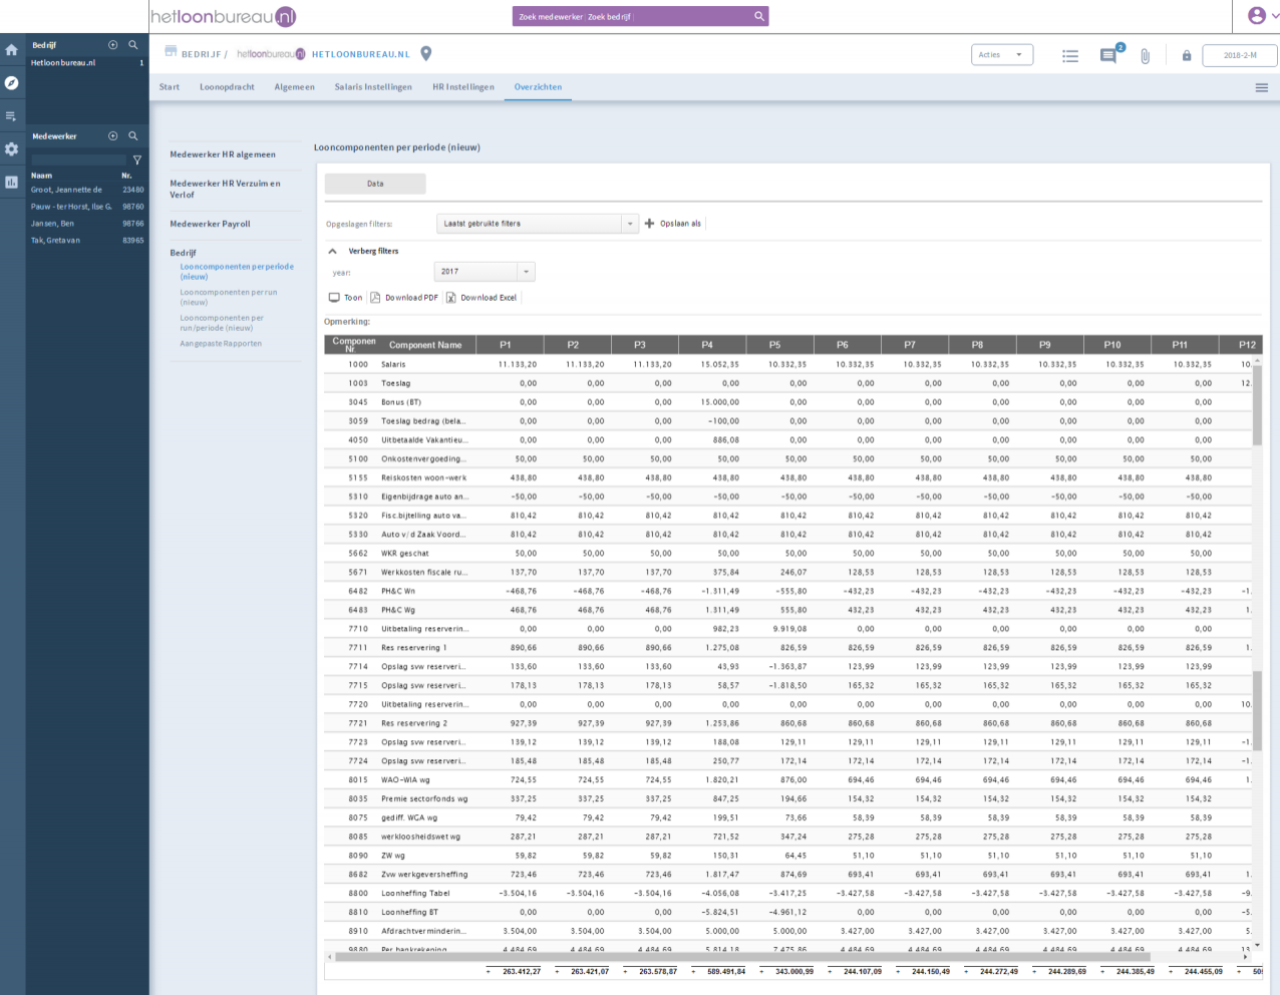Open the year 2017 dropdown

coord(526,272)
